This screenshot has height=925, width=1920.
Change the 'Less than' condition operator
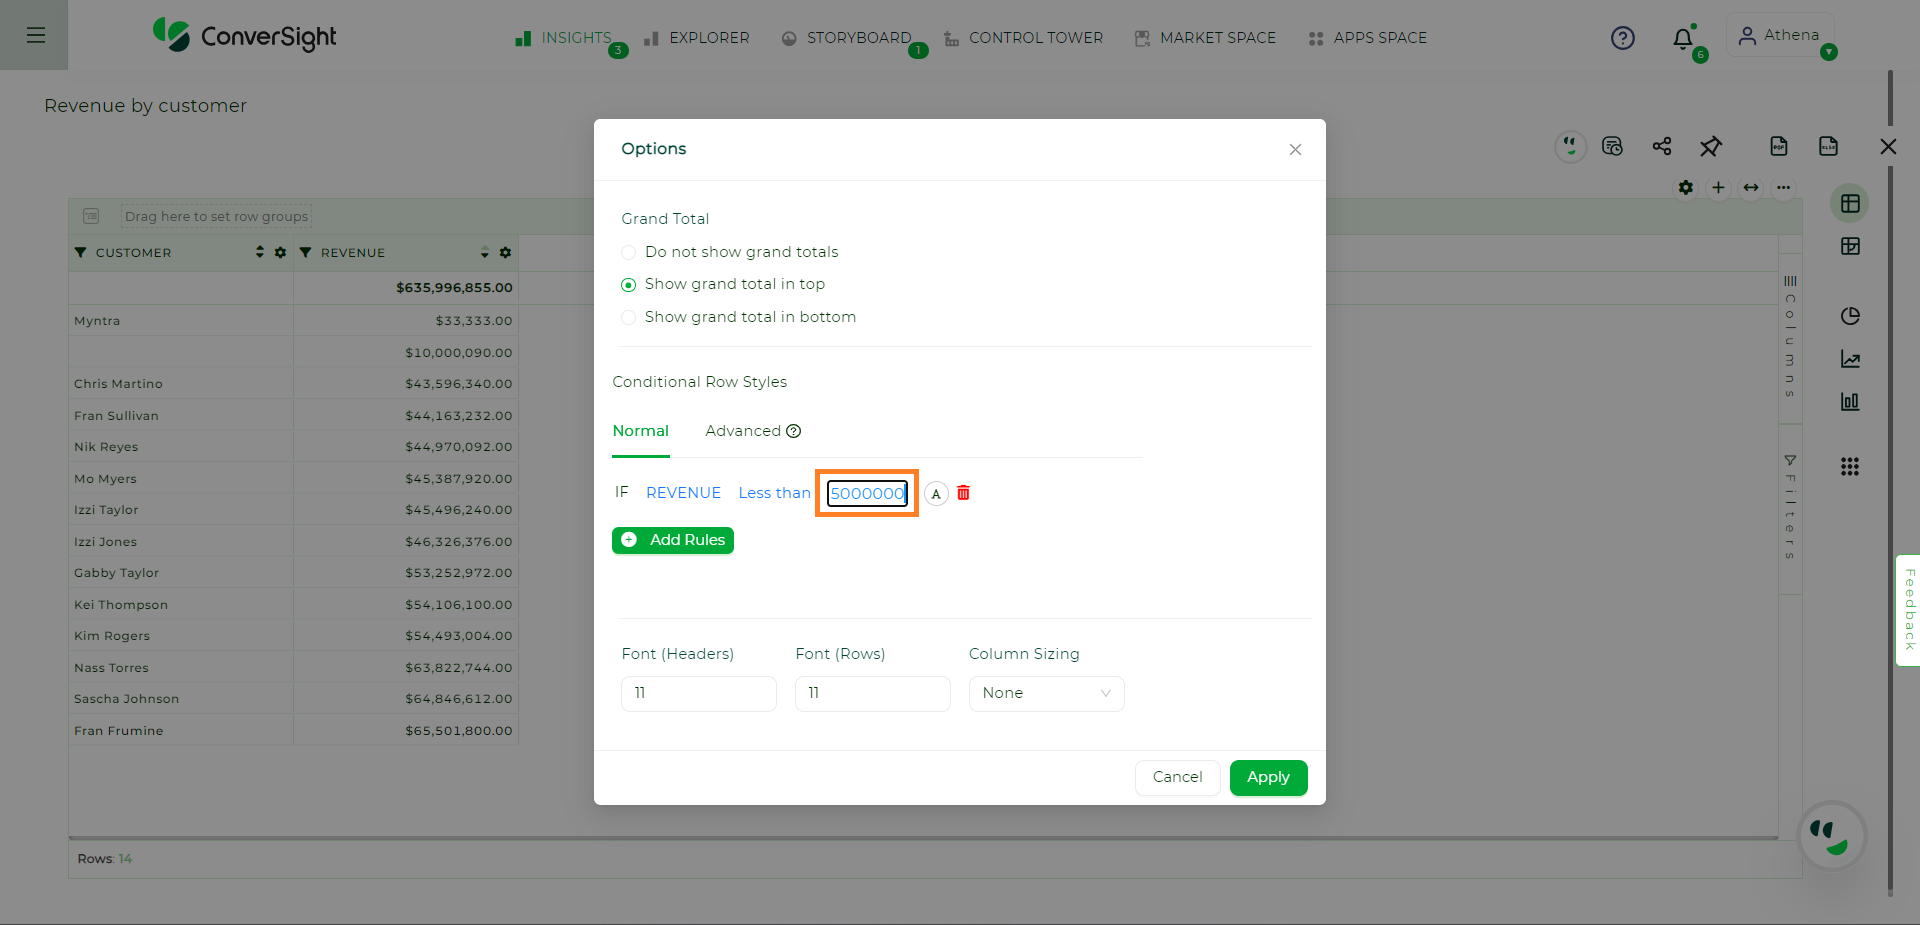pos(774,493)
